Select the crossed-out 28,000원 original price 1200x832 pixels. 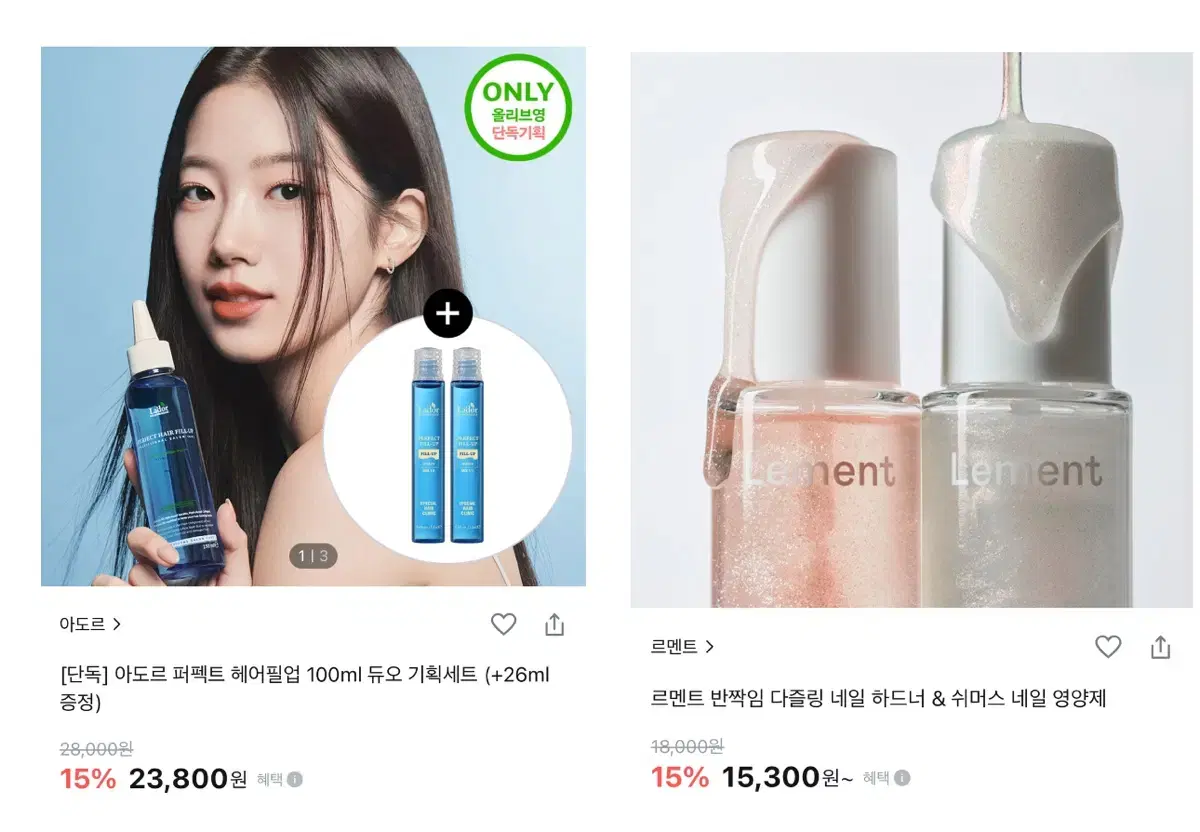tap(96, 749)
